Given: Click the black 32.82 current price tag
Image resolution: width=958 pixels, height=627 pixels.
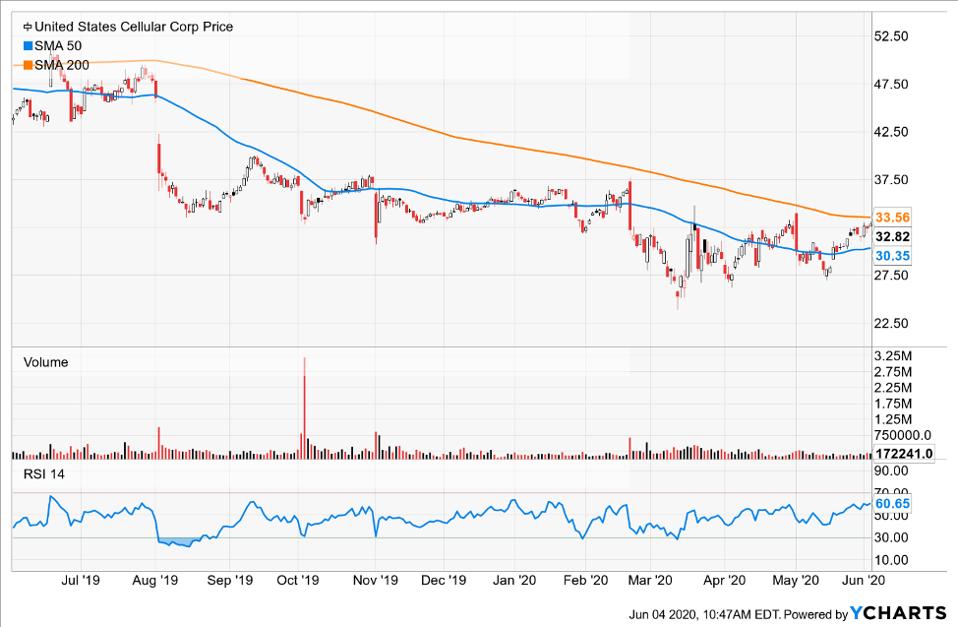Looking at the screenshot, I should (892, 236).
